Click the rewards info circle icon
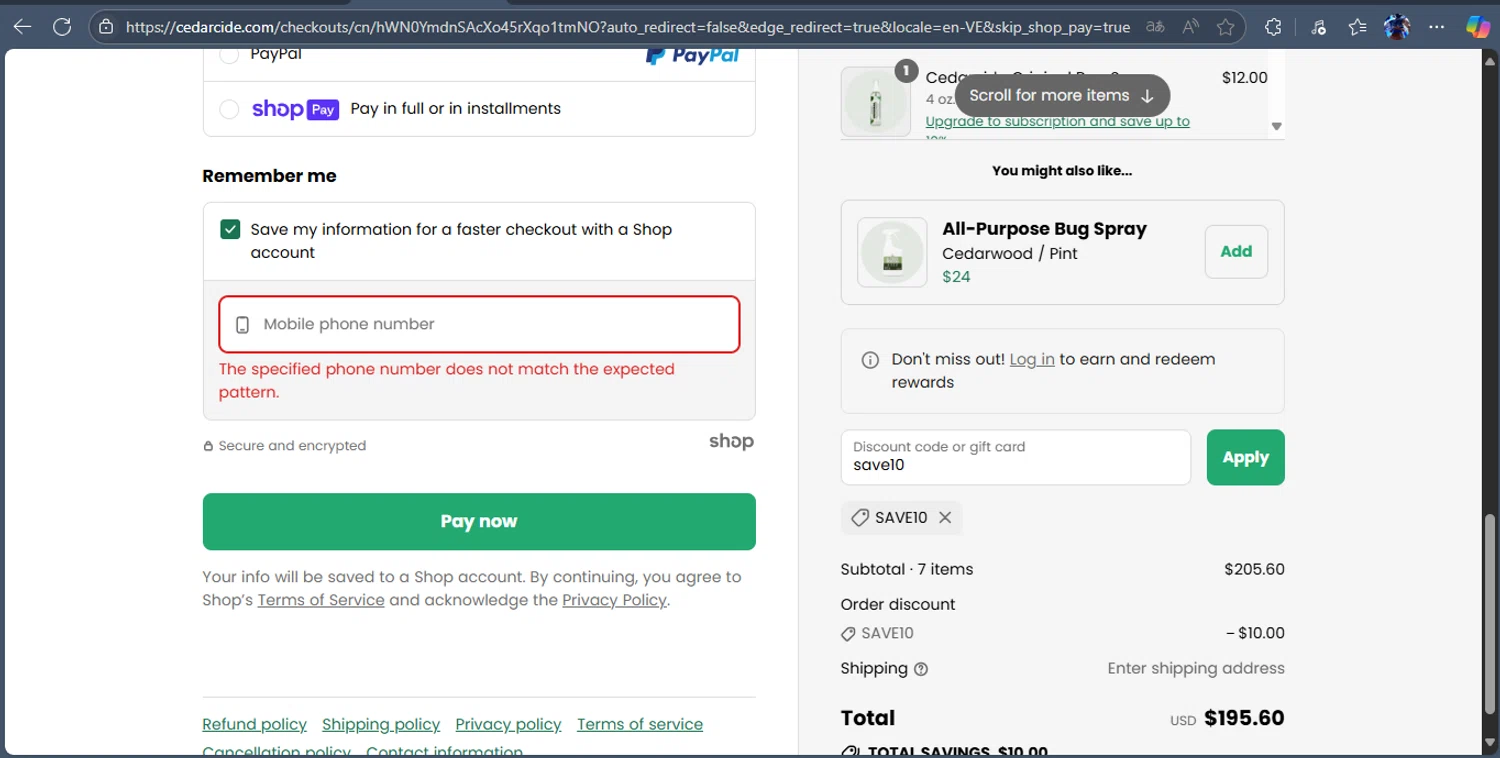This screenshot has height=758, width=1500. [870, 360]
